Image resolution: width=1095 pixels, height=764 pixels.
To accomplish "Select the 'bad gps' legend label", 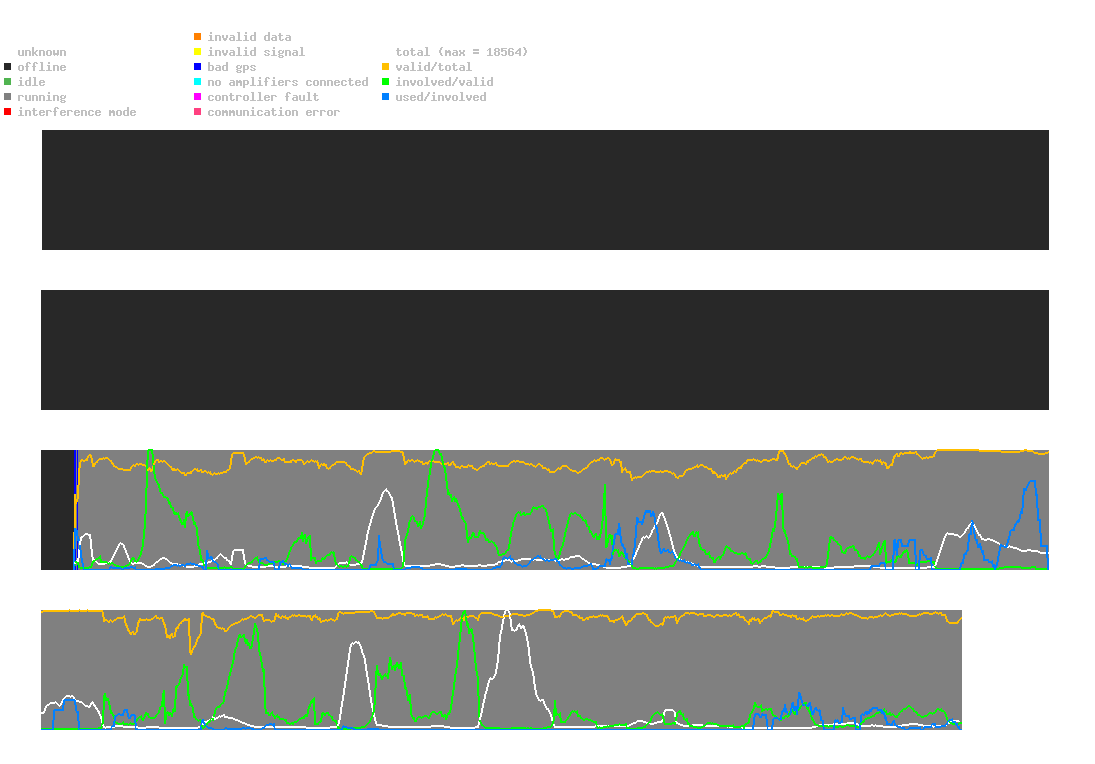I will pyautogui.click(x=232, y=67).
